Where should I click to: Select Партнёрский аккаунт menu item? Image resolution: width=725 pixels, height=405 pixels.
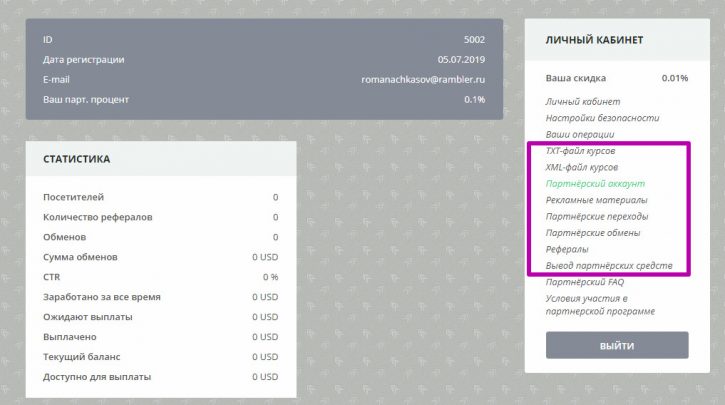pos(595,184)
